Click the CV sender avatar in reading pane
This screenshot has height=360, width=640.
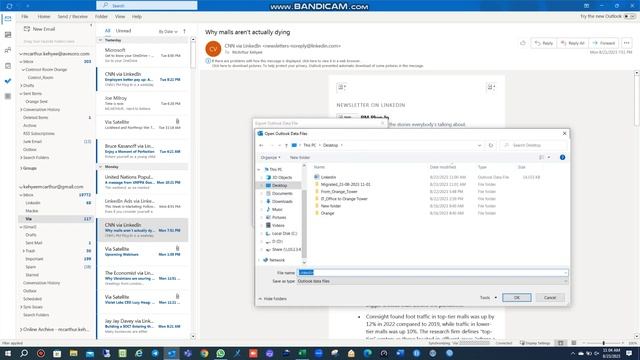tap(213, 49)
